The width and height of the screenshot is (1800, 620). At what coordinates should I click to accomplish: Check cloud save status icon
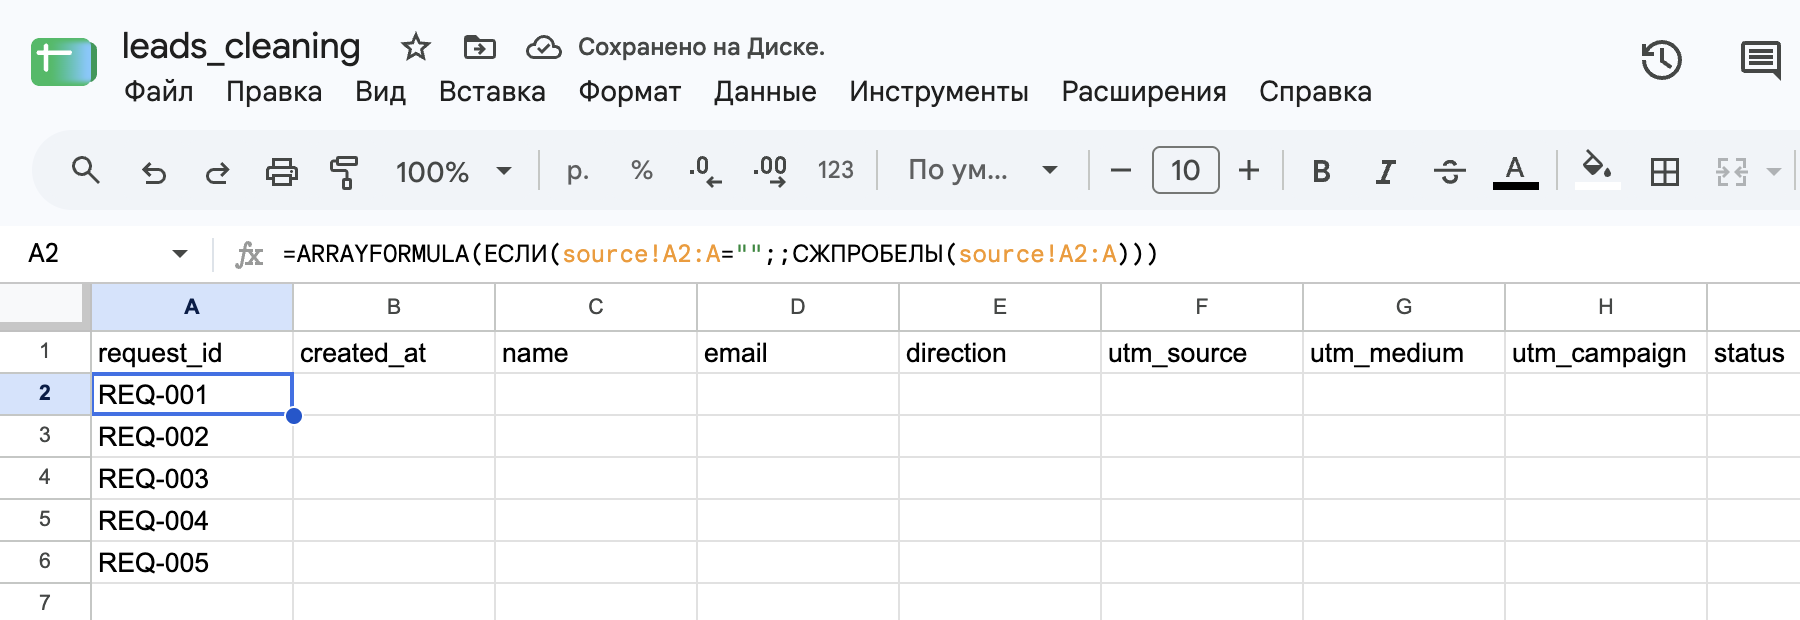click(544, 47)
